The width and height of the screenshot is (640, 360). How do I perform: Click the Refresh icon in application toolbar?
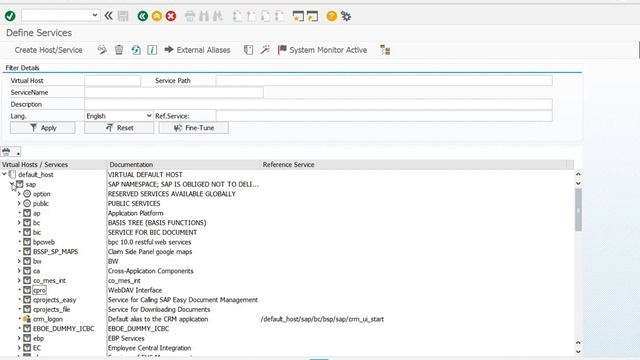coord(136,50)
